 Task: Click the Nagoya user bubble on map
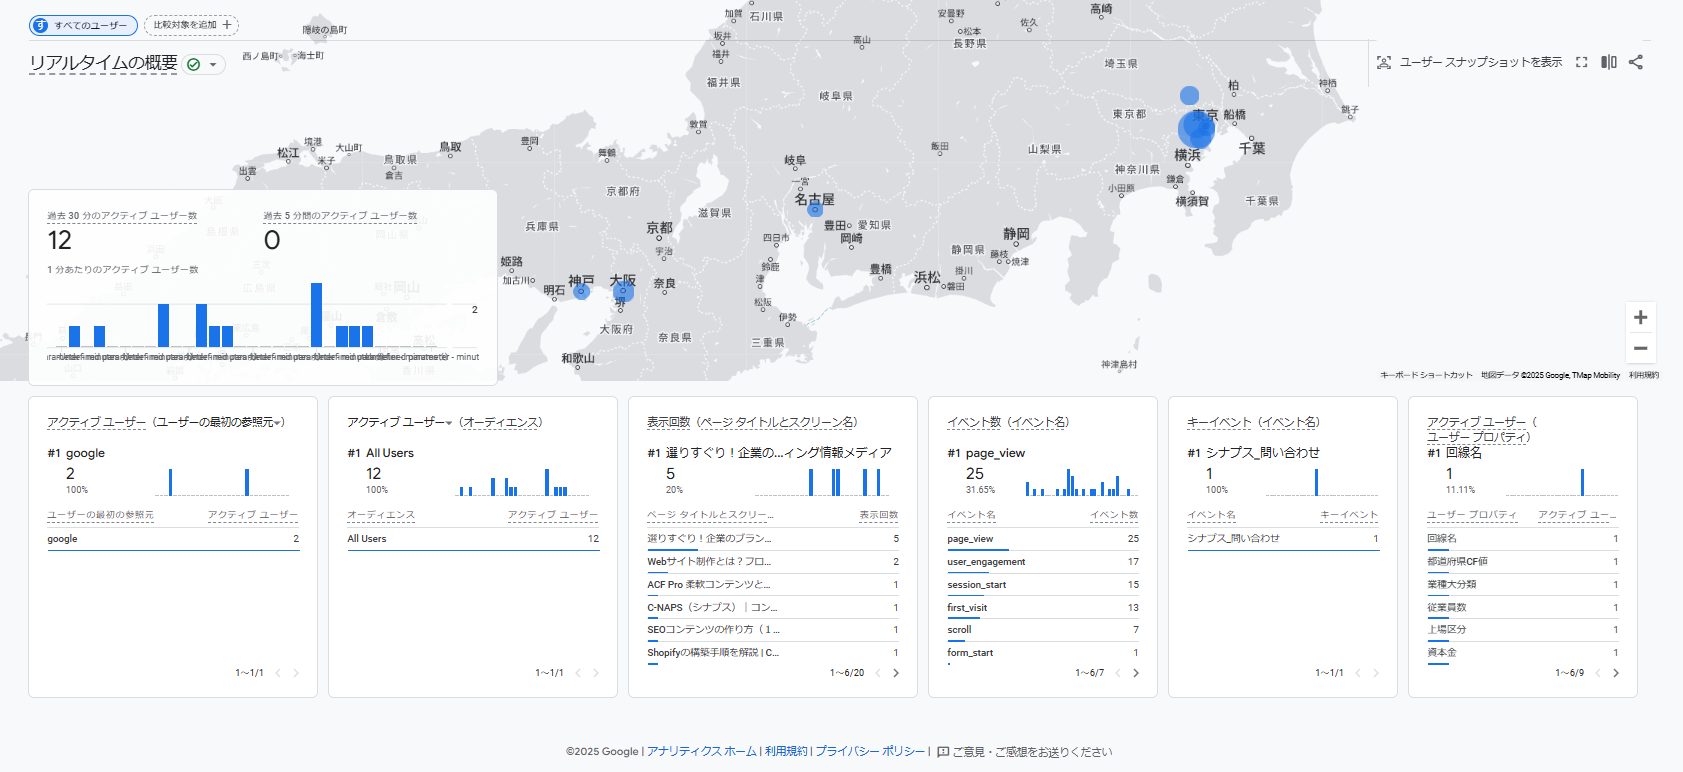815,209
